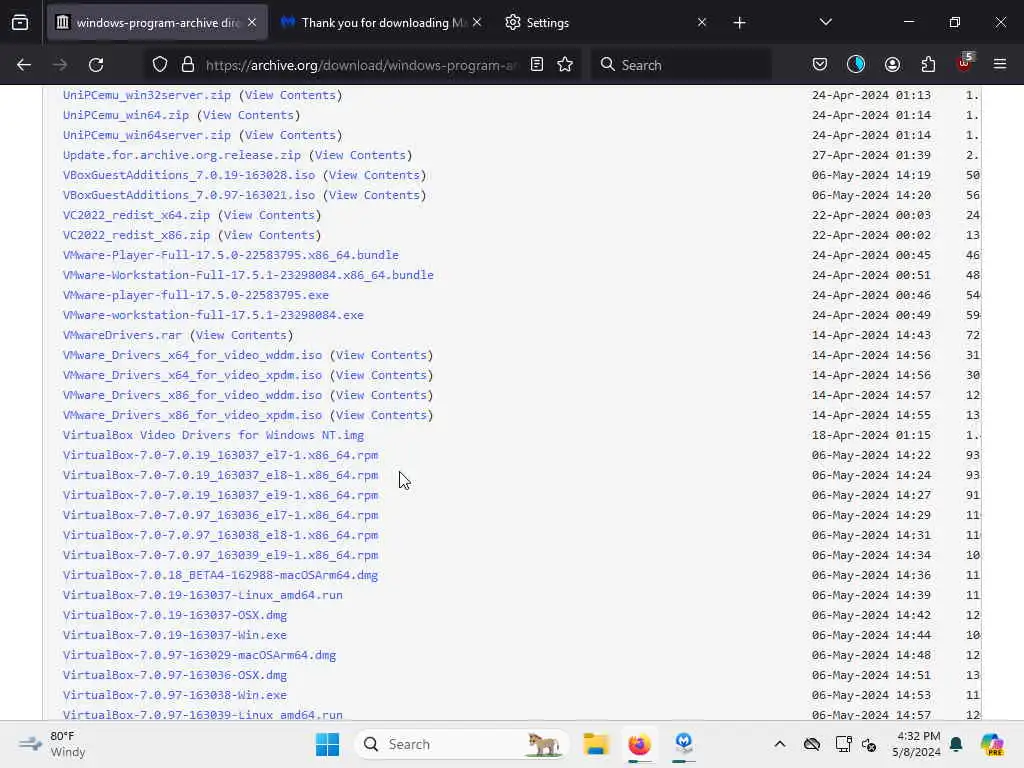Screen dimensions: 1024x768
Task: Download VirtualBox-7.0.97-163038-Win.exe
Action: point(174,695)
